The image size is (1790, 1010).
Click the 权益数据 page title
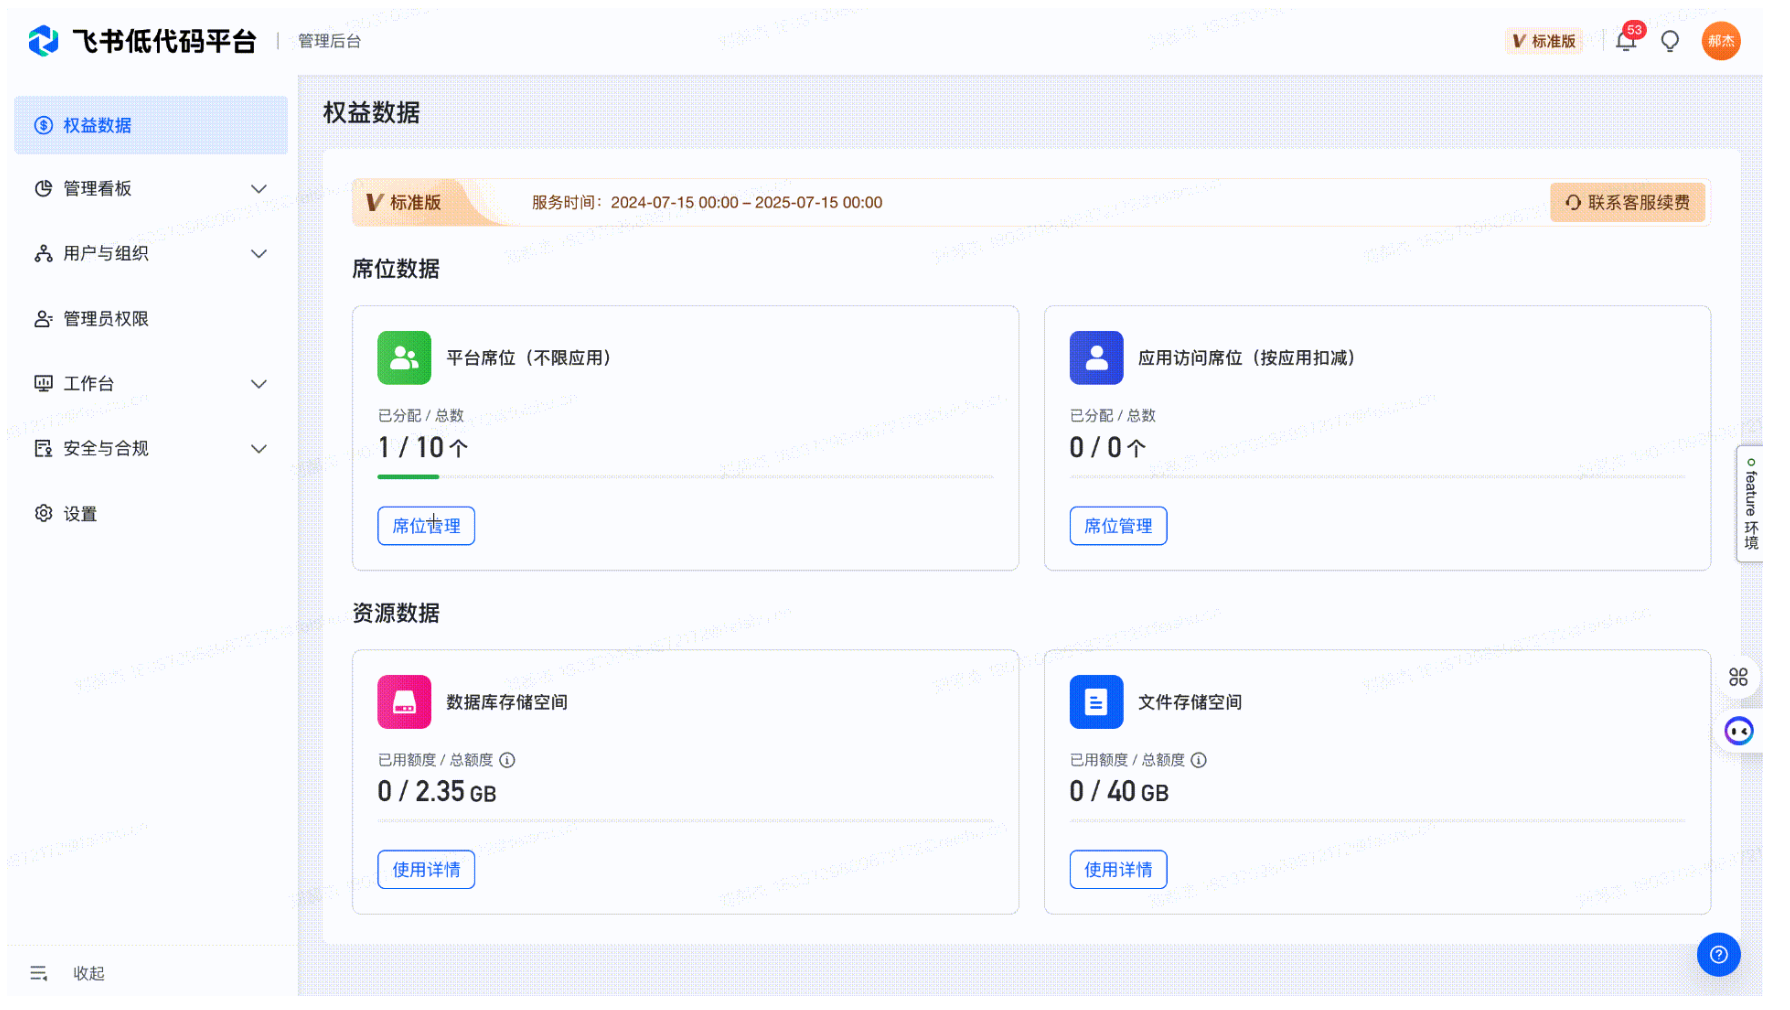point(372,113)
